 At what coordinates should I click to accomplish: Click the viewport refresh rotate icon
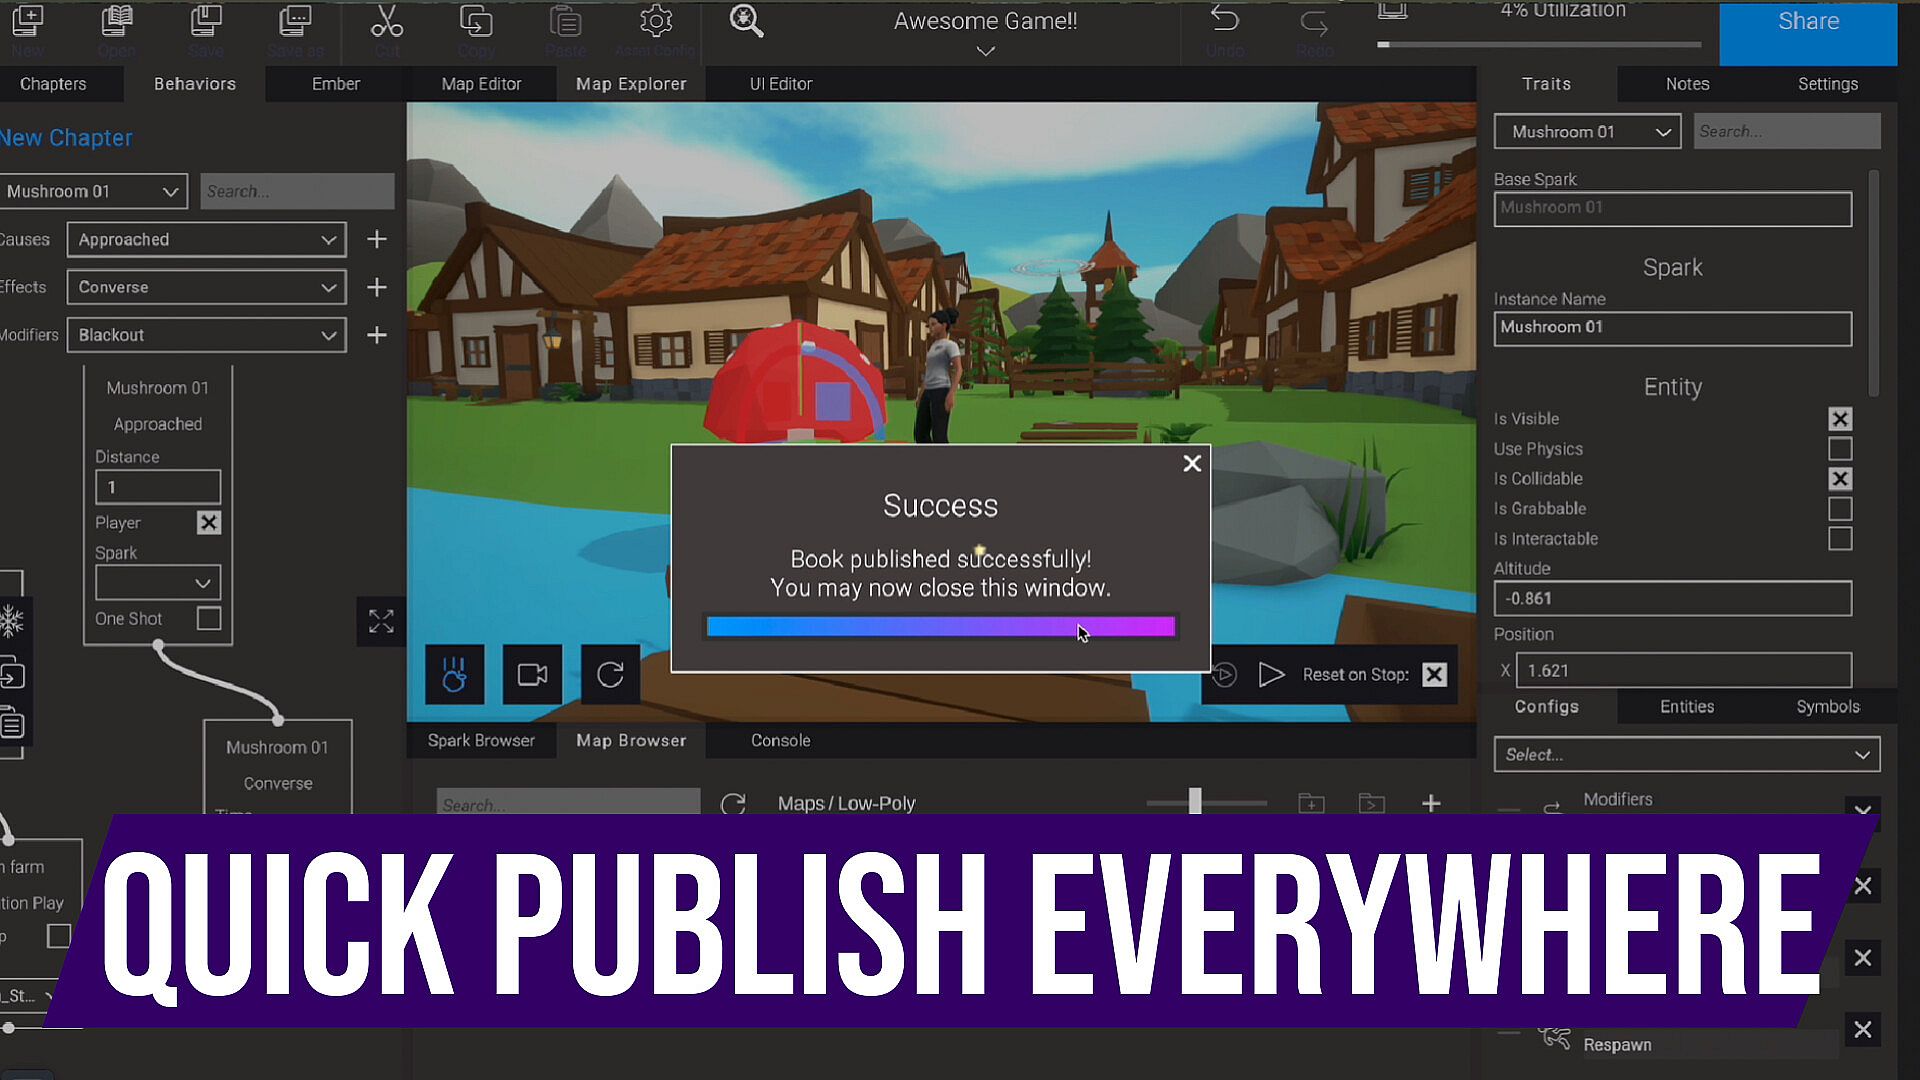click(x=610, y=675)
